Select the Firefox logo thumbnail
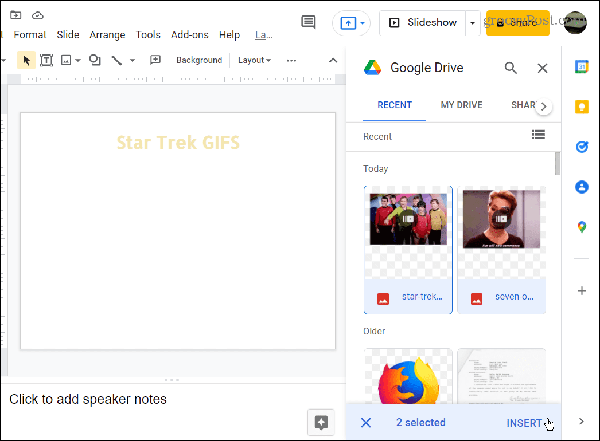 pyautogui.click(x=408, y=377)
